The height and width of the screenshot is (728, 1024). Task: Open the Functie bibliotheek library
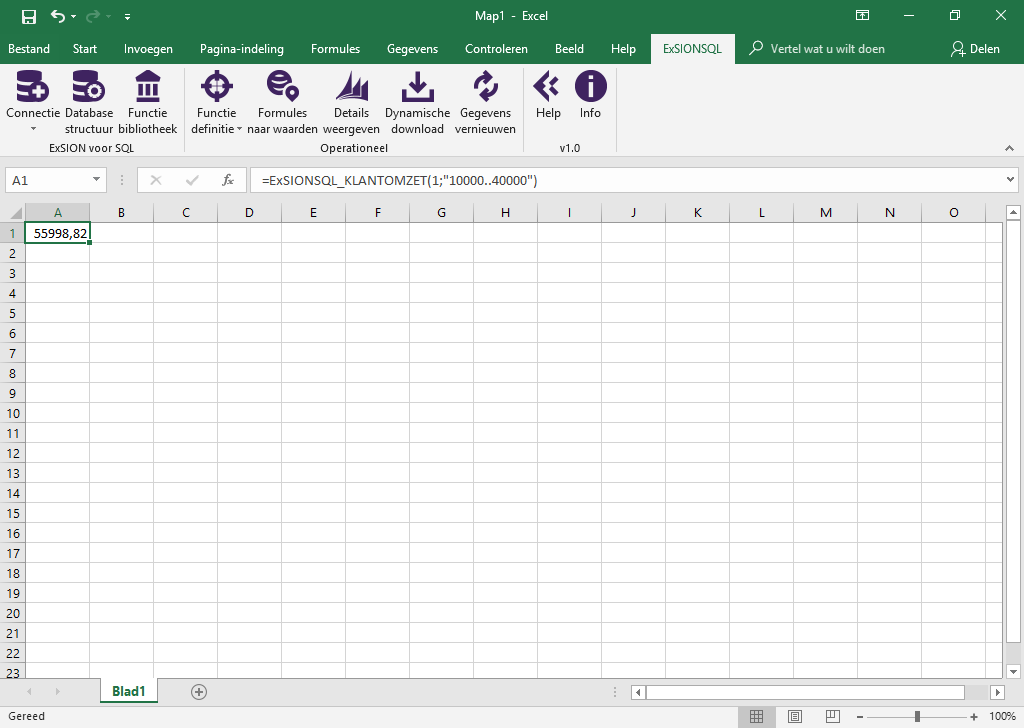148,102
